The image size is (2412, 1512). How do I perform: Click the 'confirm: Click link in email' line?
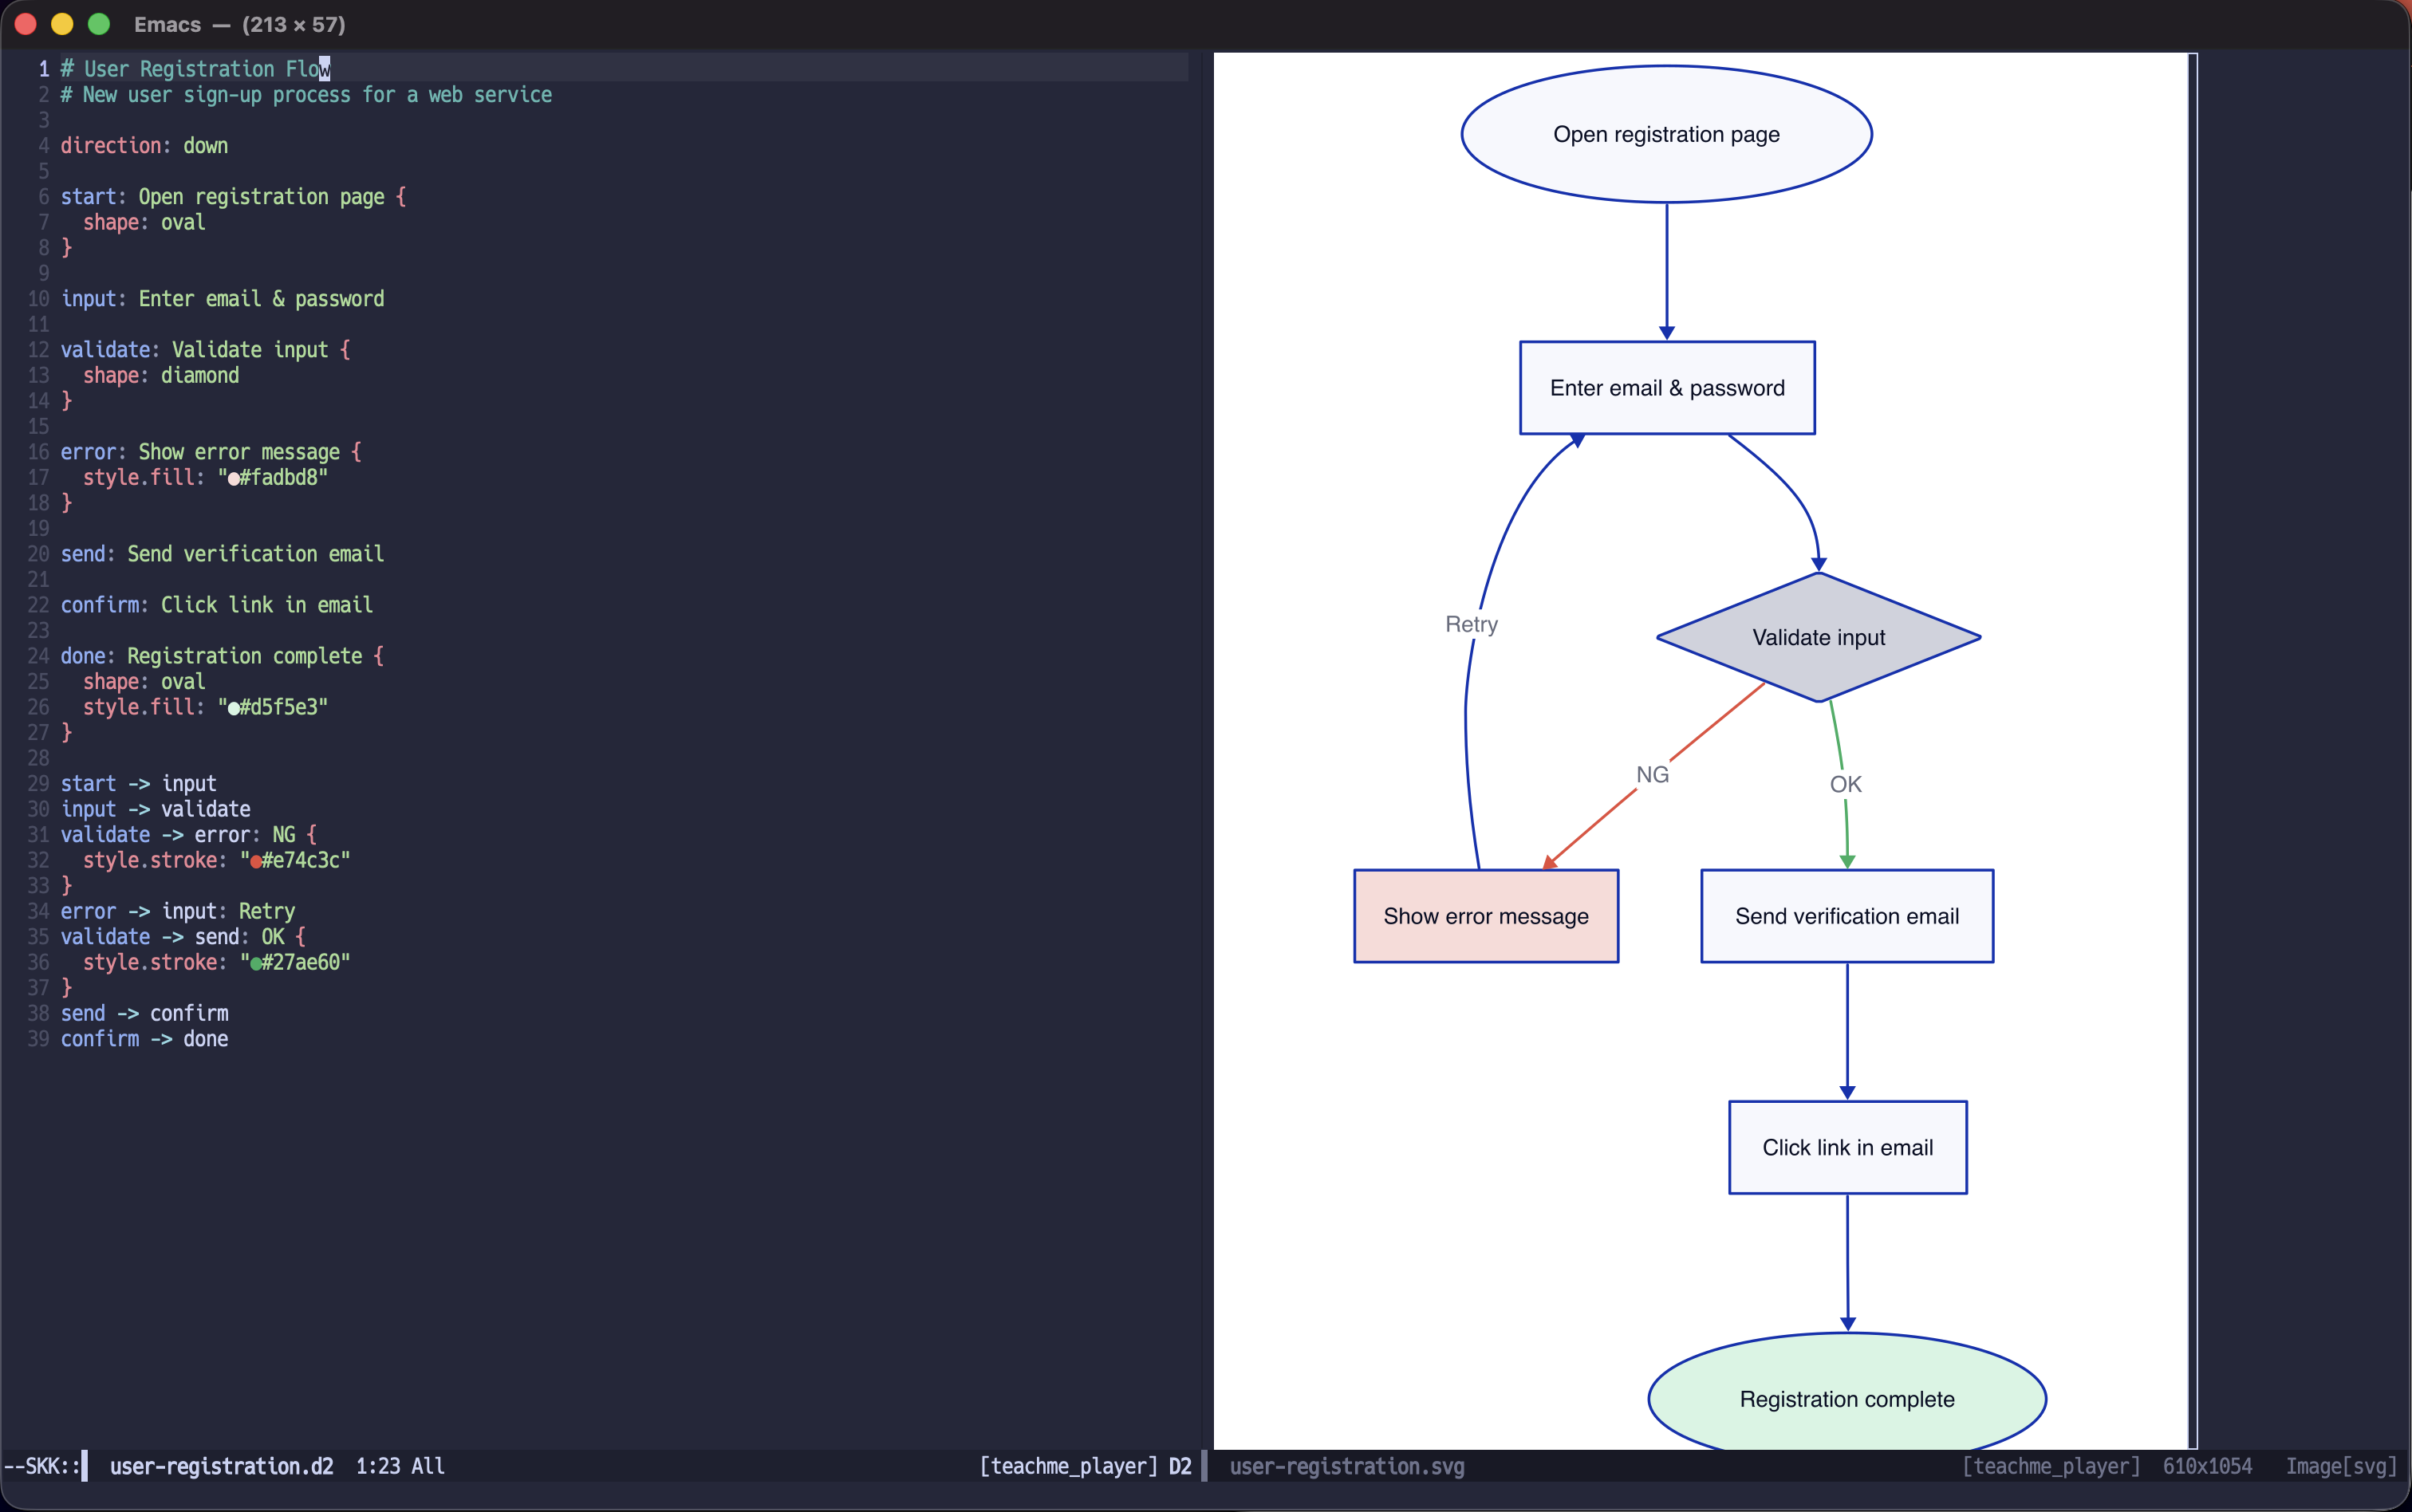click(x=217, y=605)
